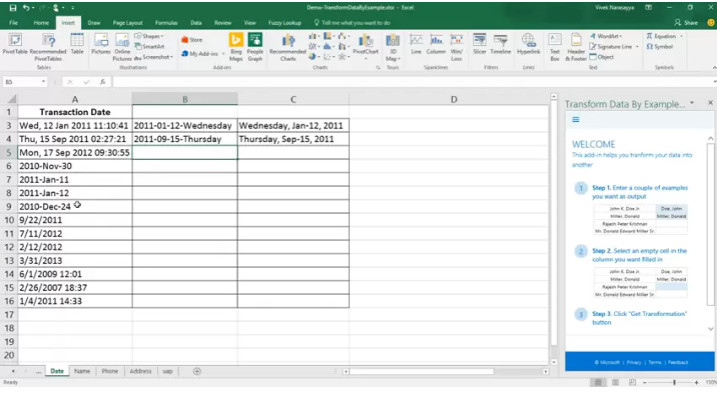This screenshot has width=717, height=395.
Task: Click the zoom in plus button
Action: (696, 382)
